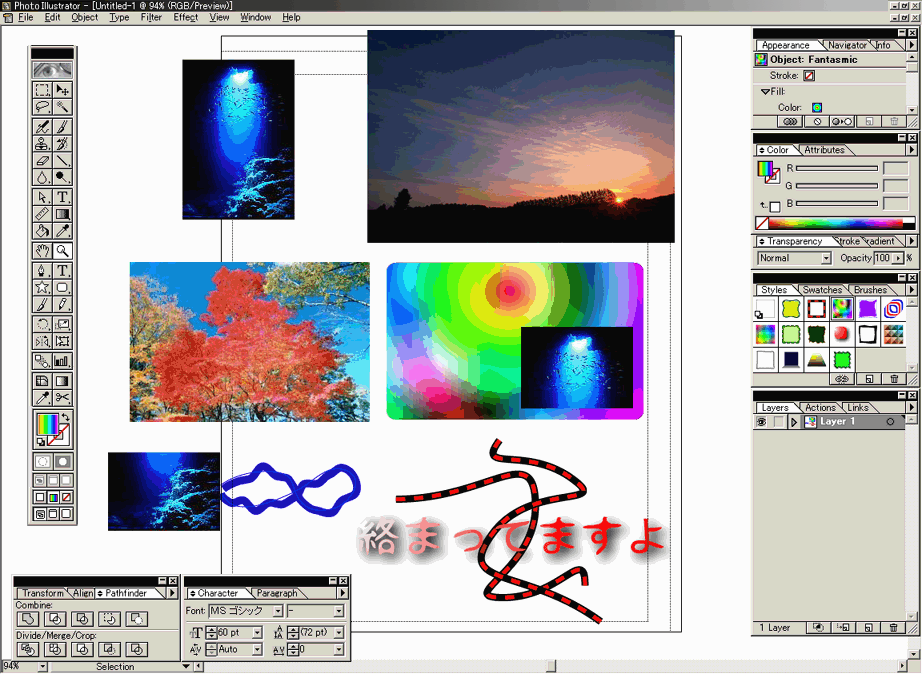922x674 pixels.
Task: Pick the Scissors tool in toolbox
Action: pos(63,399)
